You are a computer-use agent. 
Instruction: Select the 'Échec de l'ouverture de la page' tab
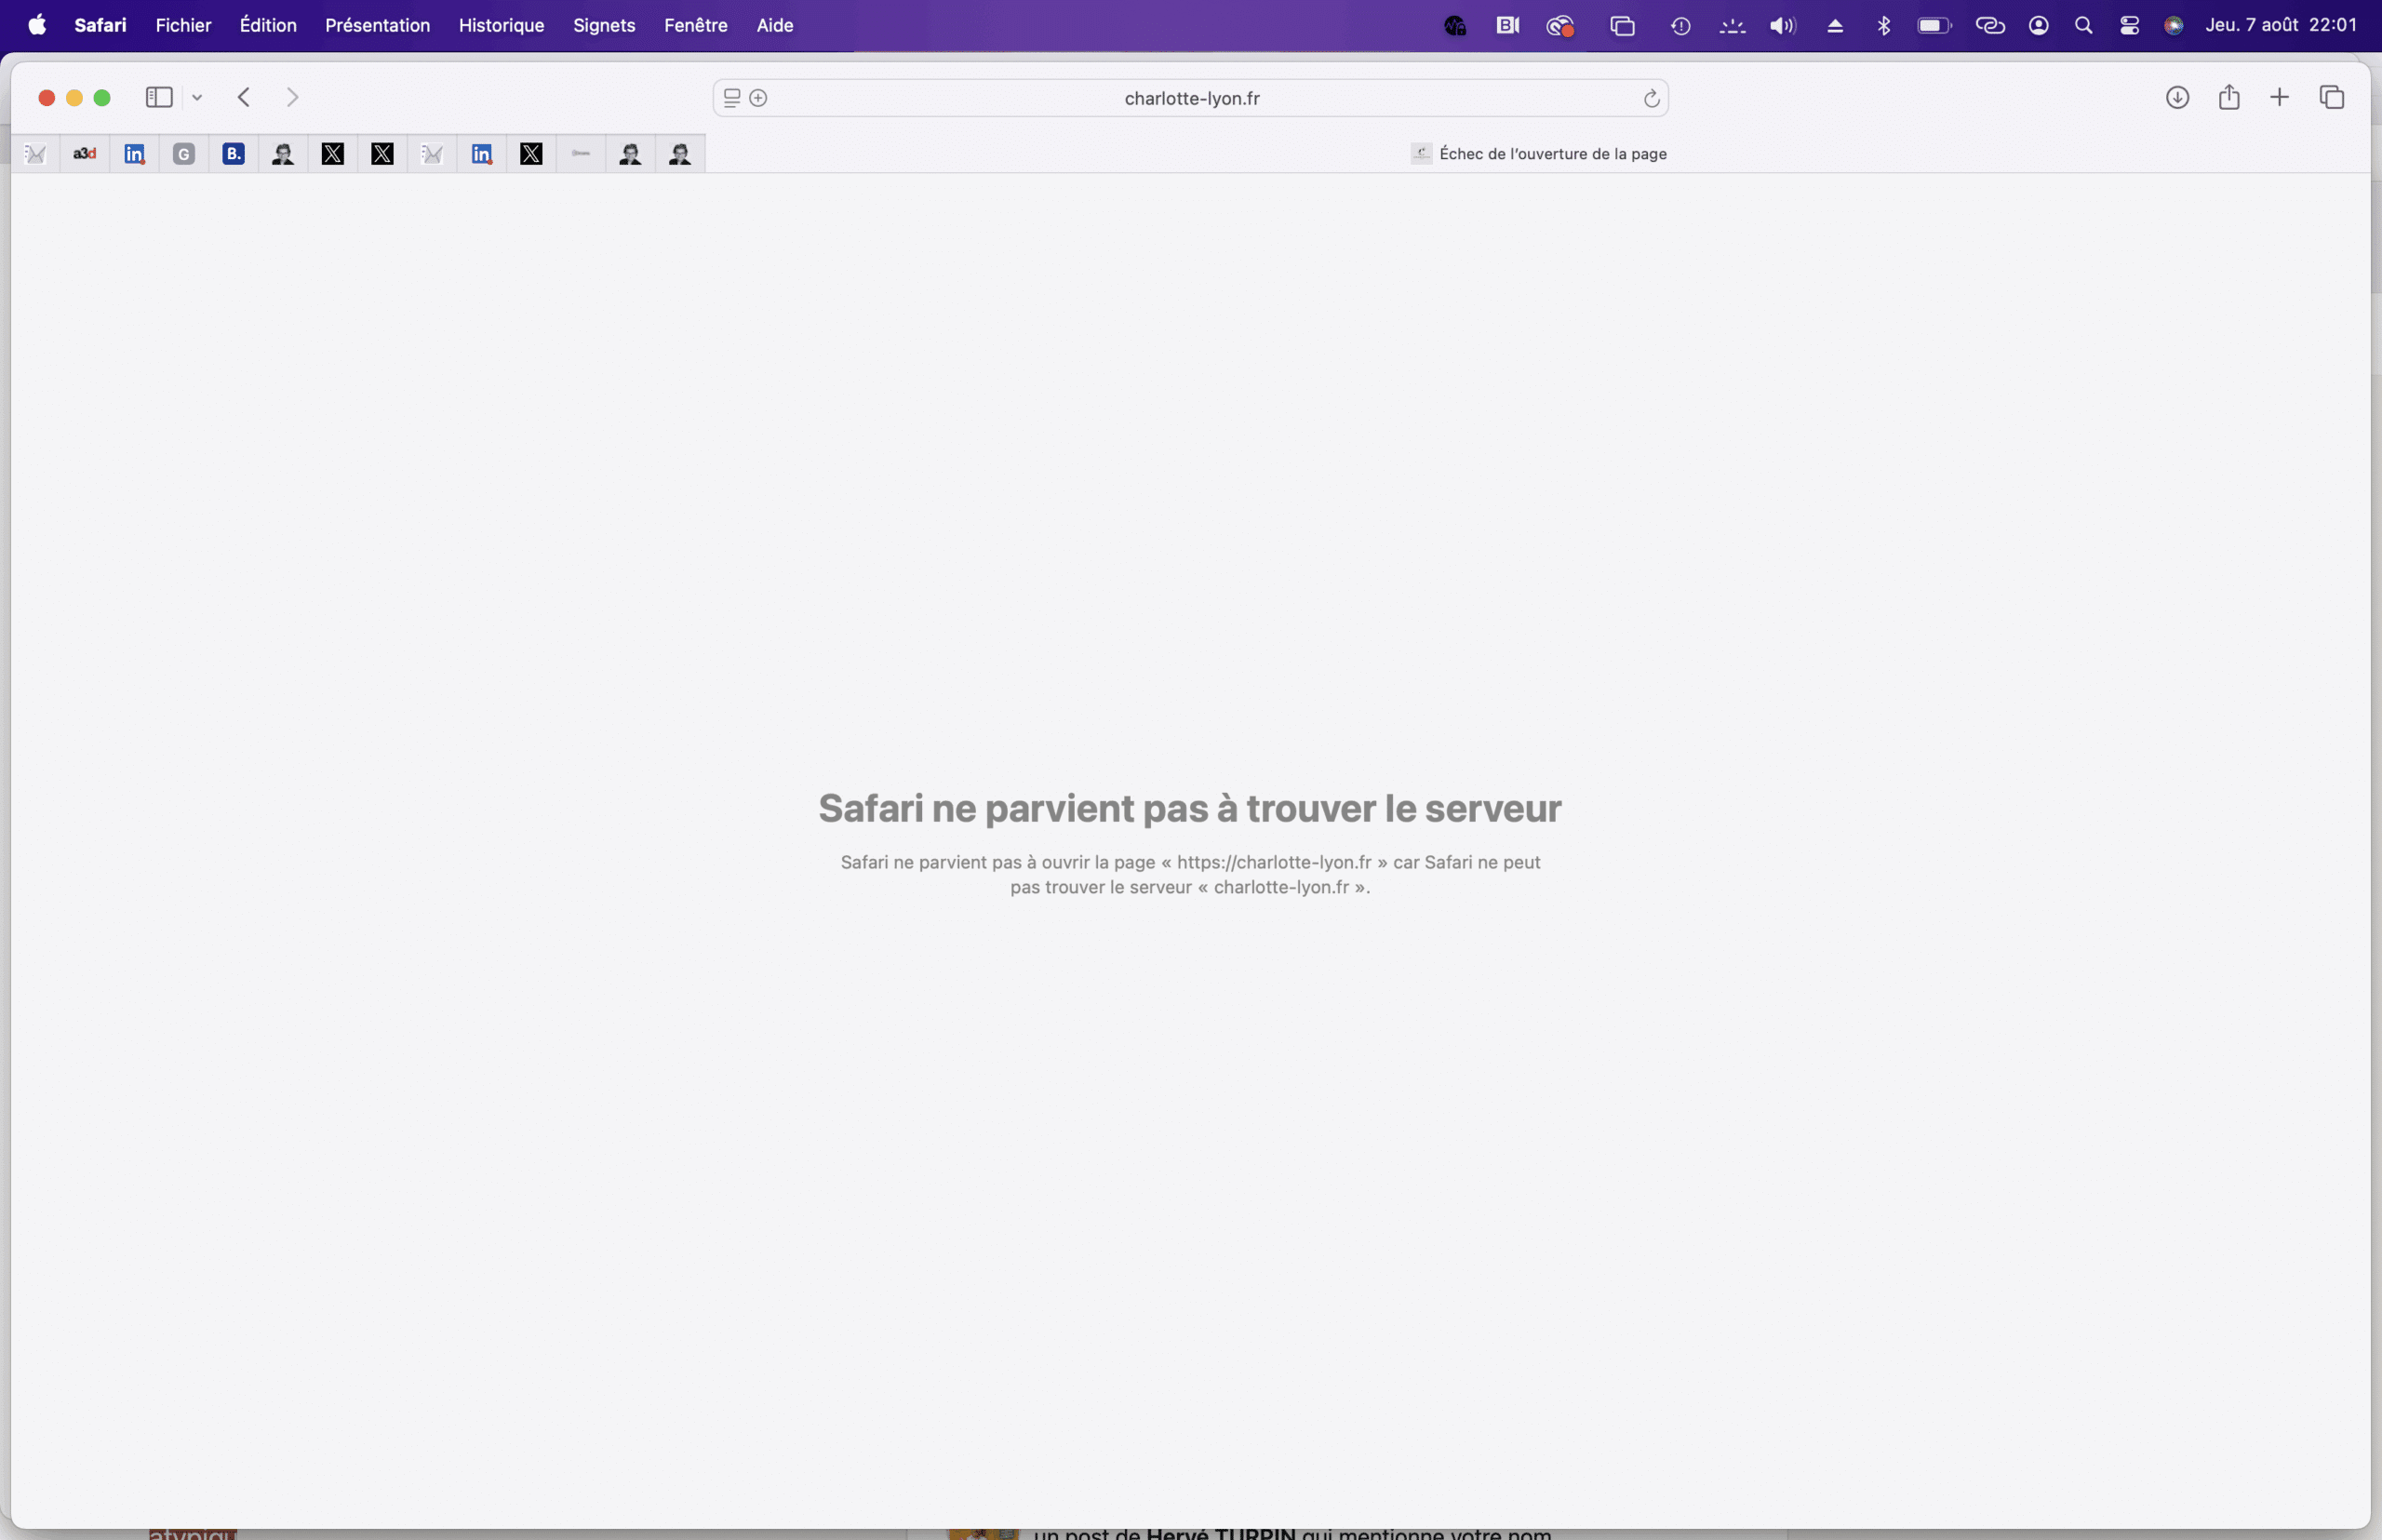click(x=1538, y=153)
